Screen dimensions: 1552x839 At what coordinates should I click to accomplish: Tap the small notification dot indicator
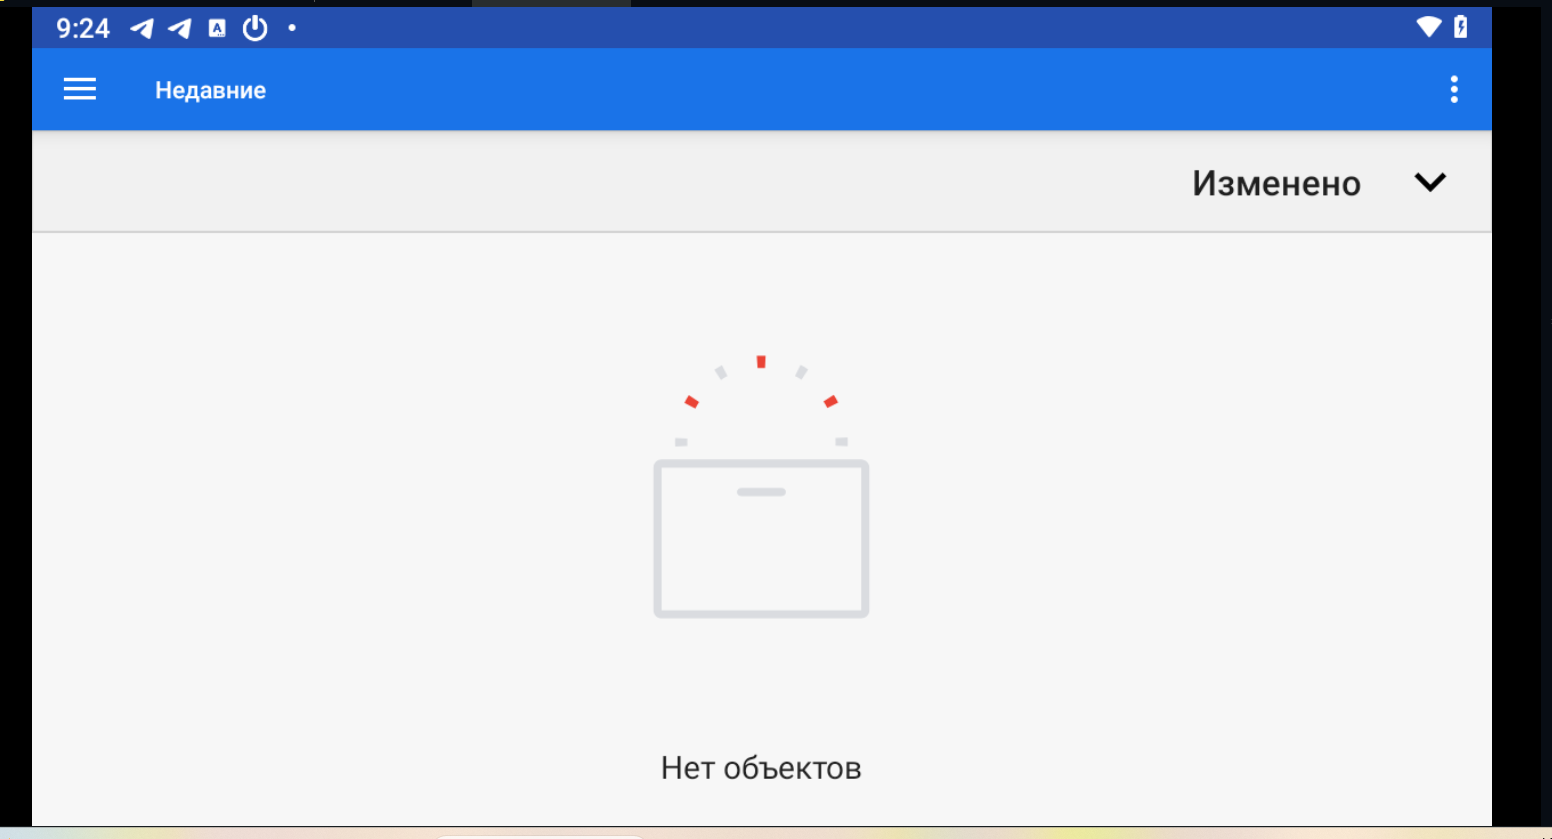292,28
